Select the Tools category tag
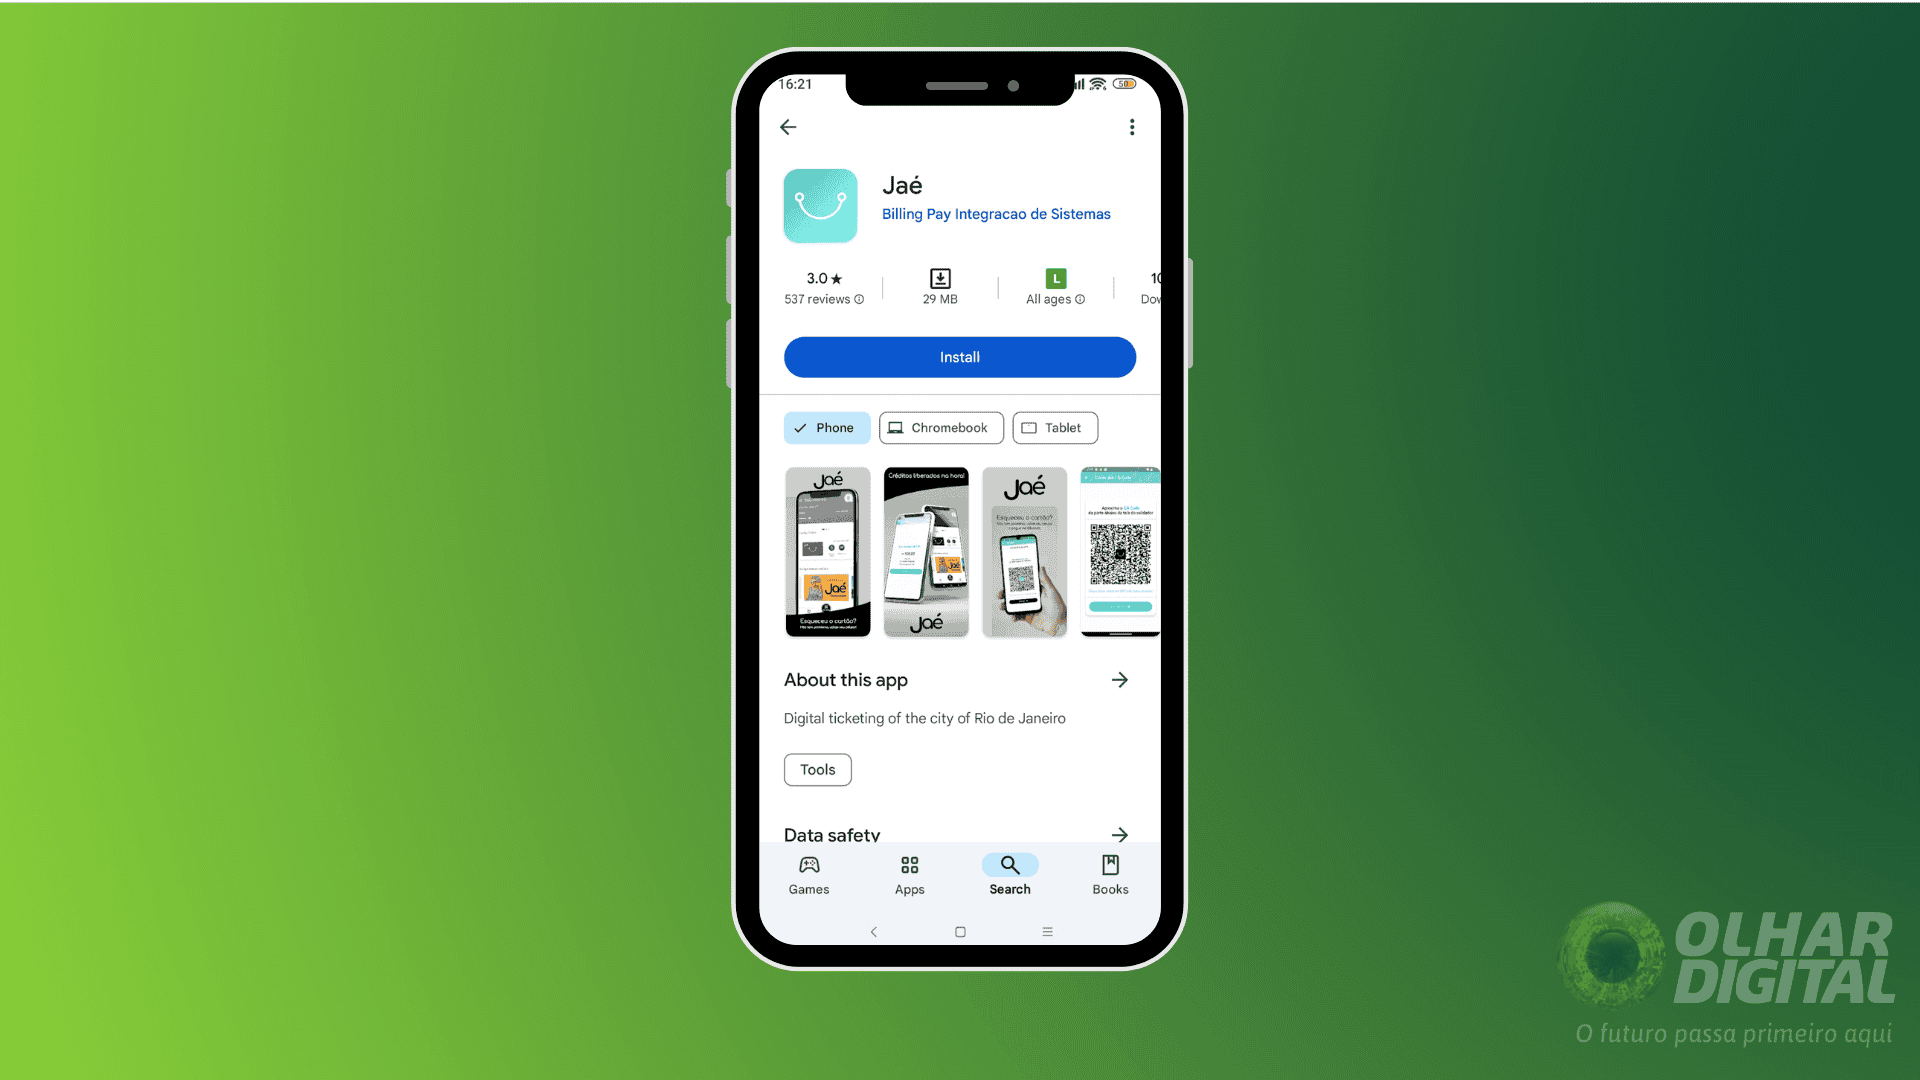Screen dimensions: 1920x1080 click(818, 769)
